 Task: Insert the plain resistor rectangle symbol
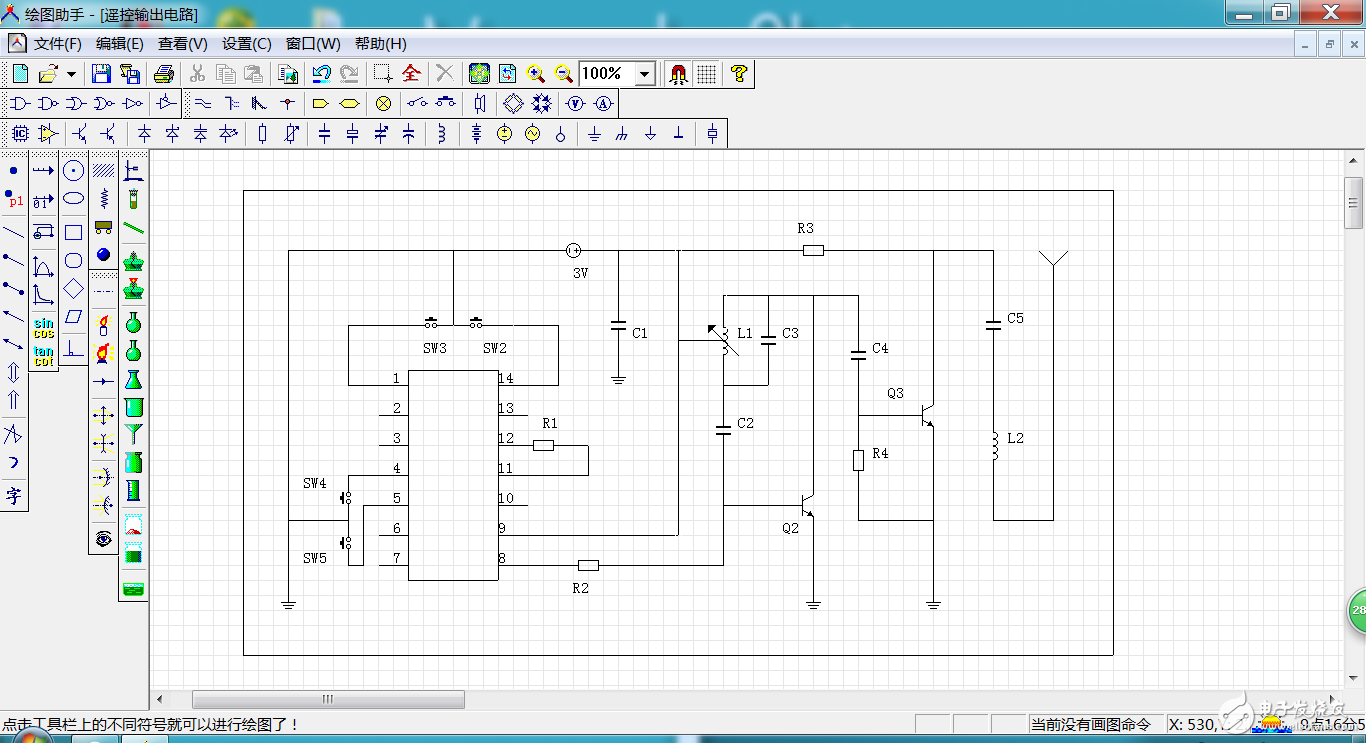click(262, 133)
